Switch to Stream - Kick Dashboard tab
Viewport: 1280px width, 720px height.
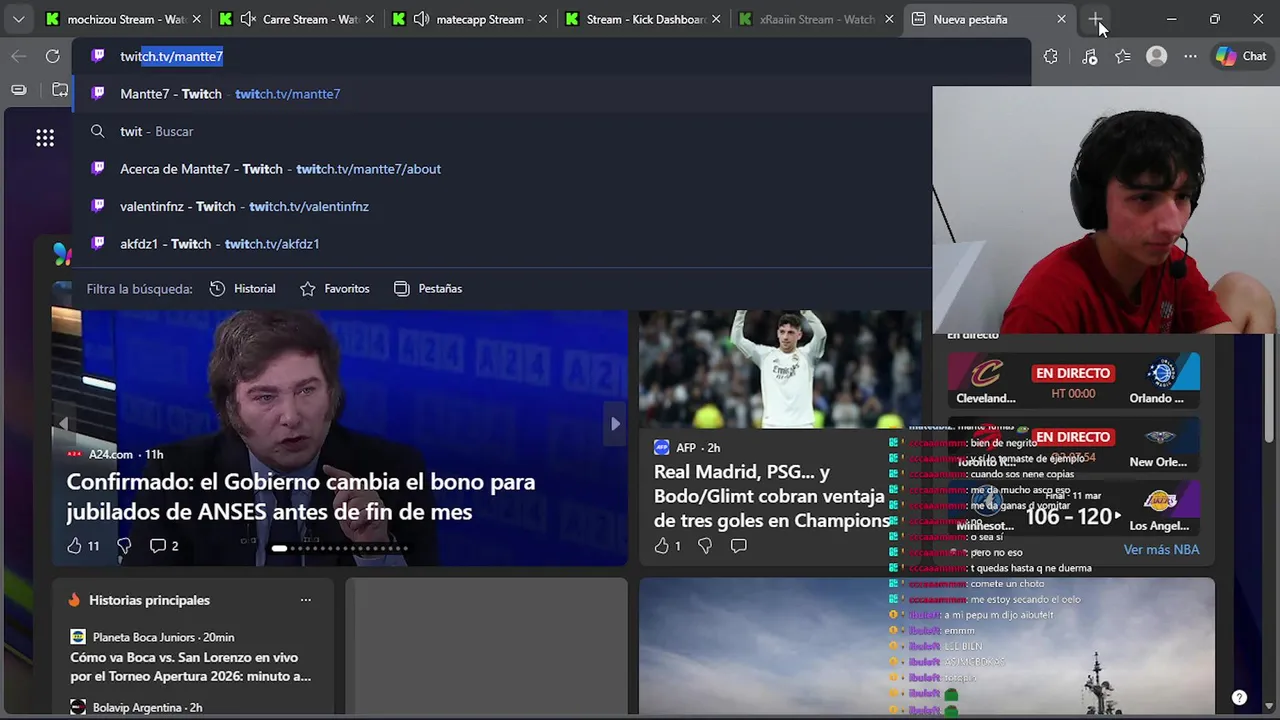click(x=643, y=19)
